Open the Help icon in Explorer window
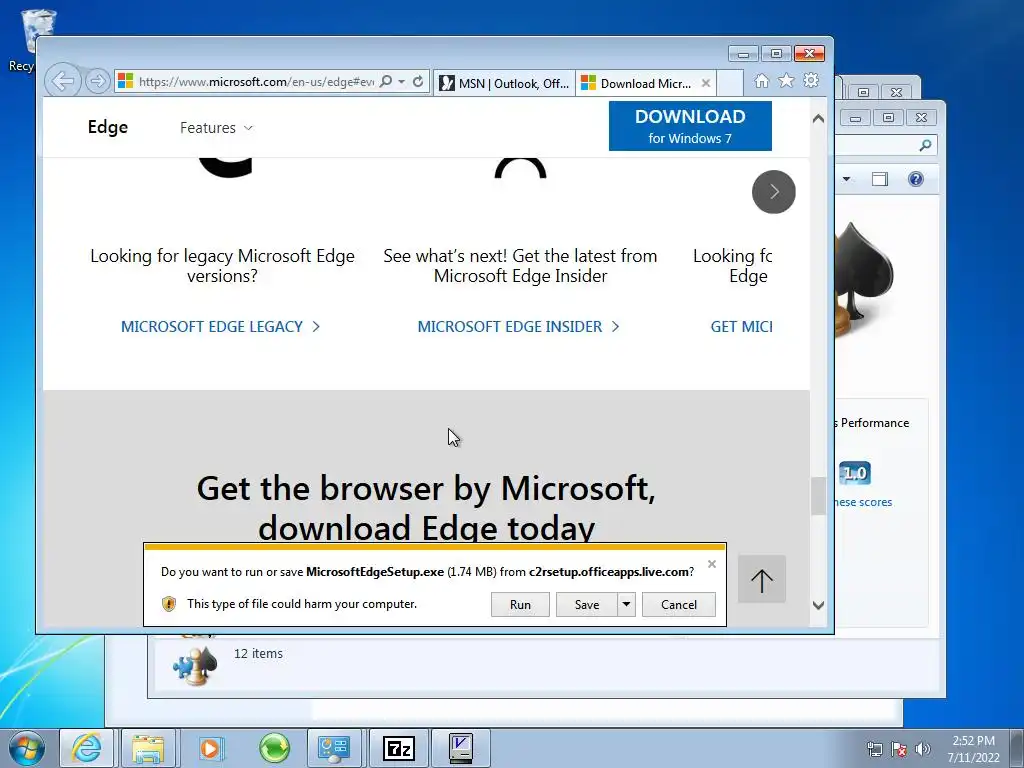The image size is (1024, 768). (916, 179)
